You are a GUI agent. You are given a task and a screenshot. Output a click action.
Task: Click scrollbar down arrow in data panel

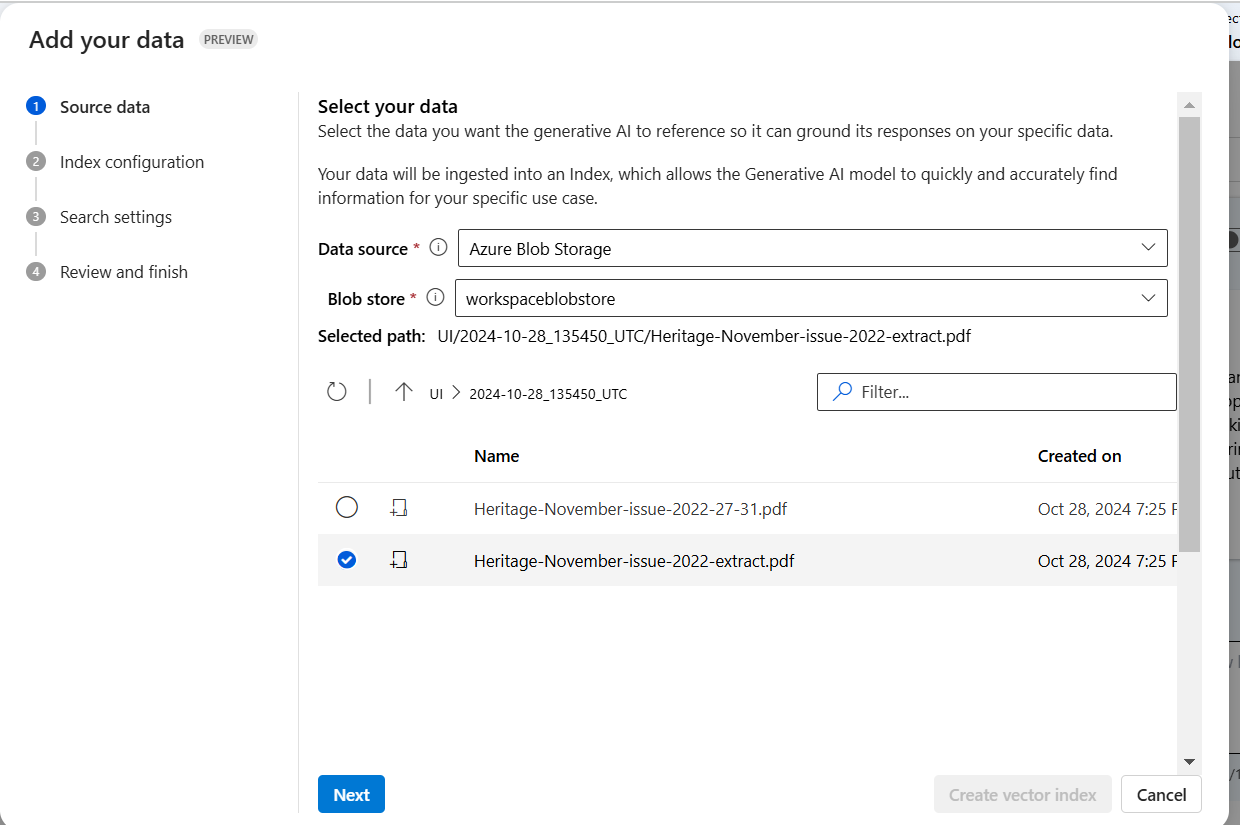1189,762
